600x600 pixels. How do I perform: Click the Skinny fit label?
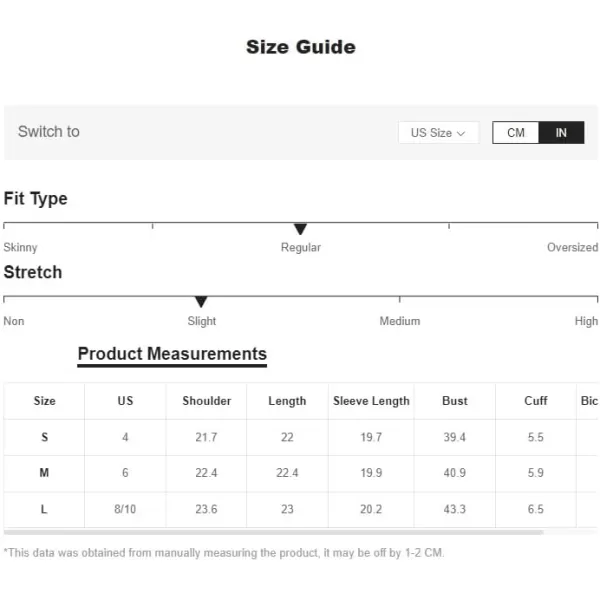coord(20,248)
